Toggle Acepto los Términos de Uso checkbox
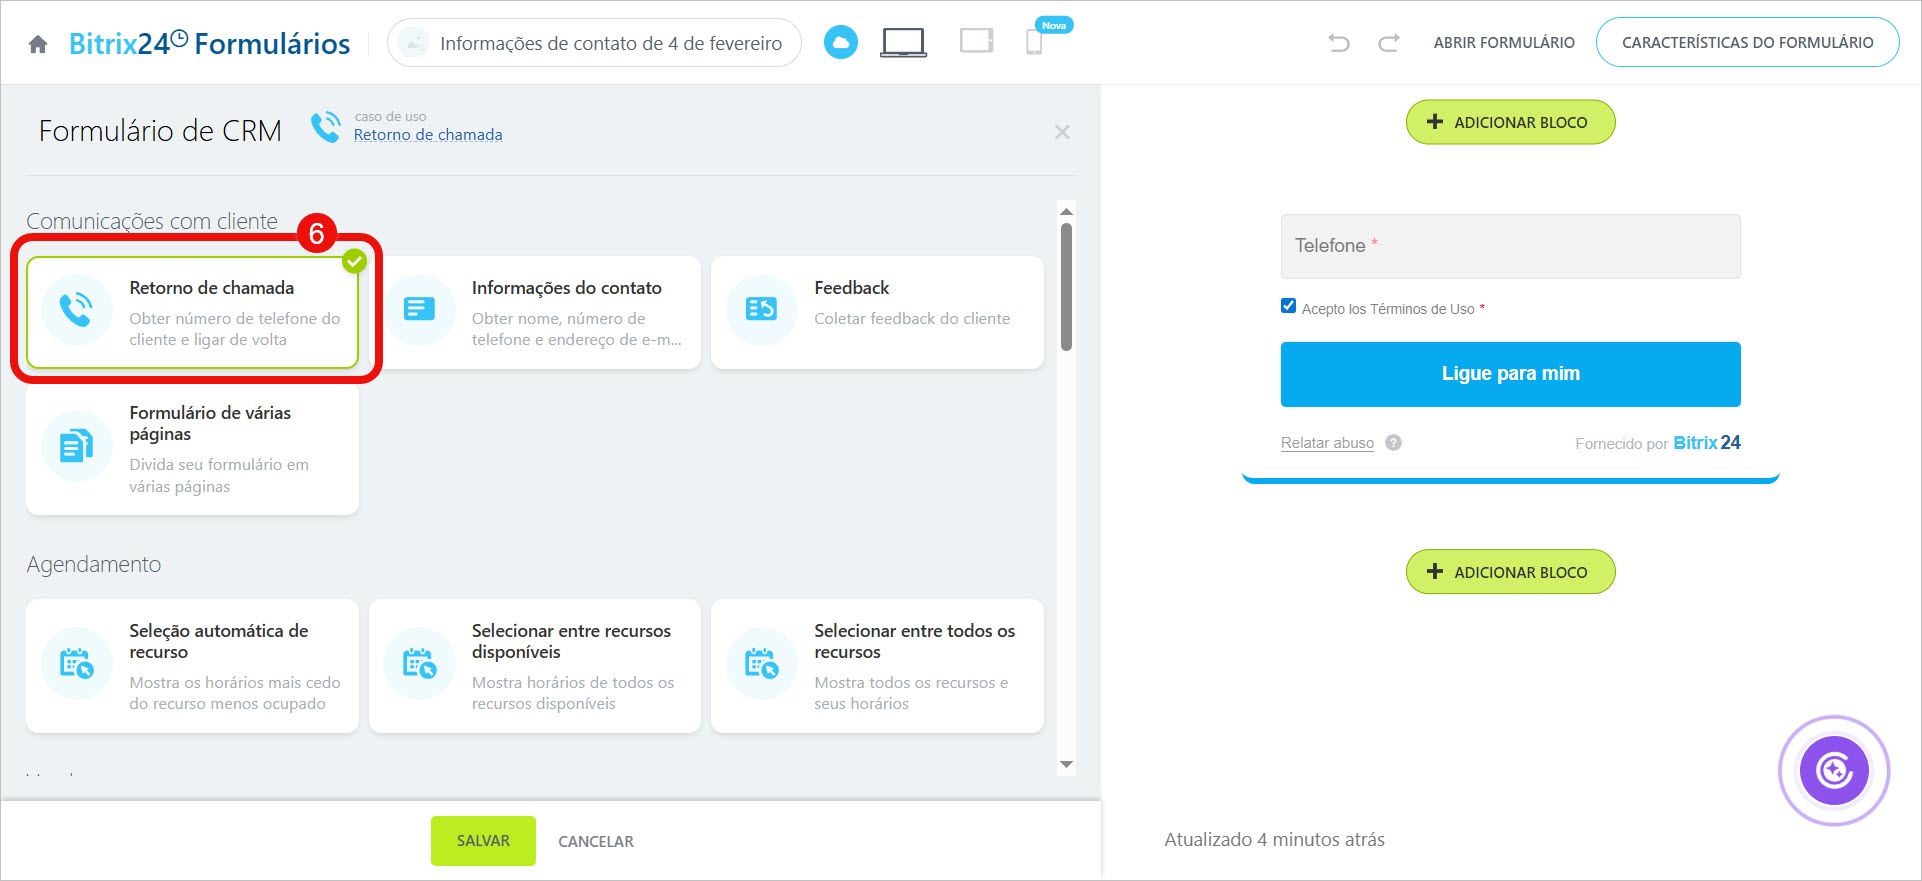Viewport: 1922px width, 881px height. [x=1288, y=307]
